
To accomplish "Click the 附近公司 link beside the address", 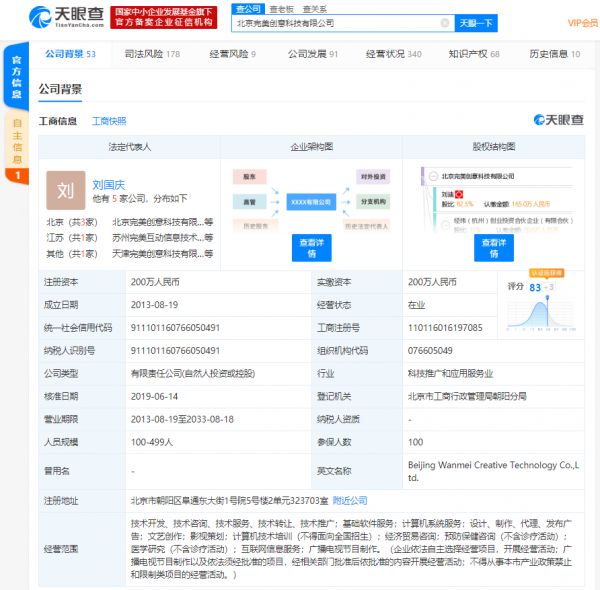I will 350,500.
